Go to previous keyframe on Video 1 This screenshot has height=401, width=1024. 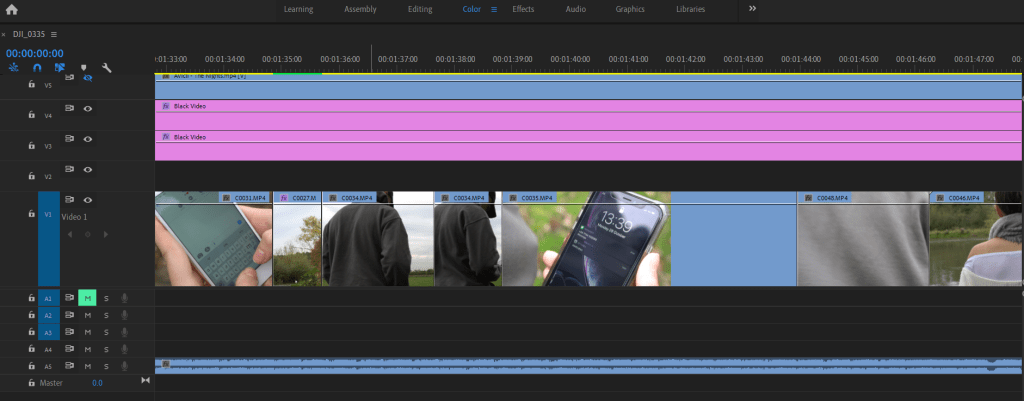(70, 234)
